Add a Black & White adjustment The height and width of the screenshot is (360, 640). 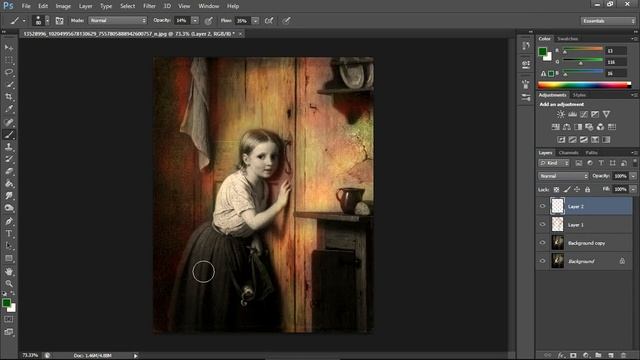tap(578, 127)
